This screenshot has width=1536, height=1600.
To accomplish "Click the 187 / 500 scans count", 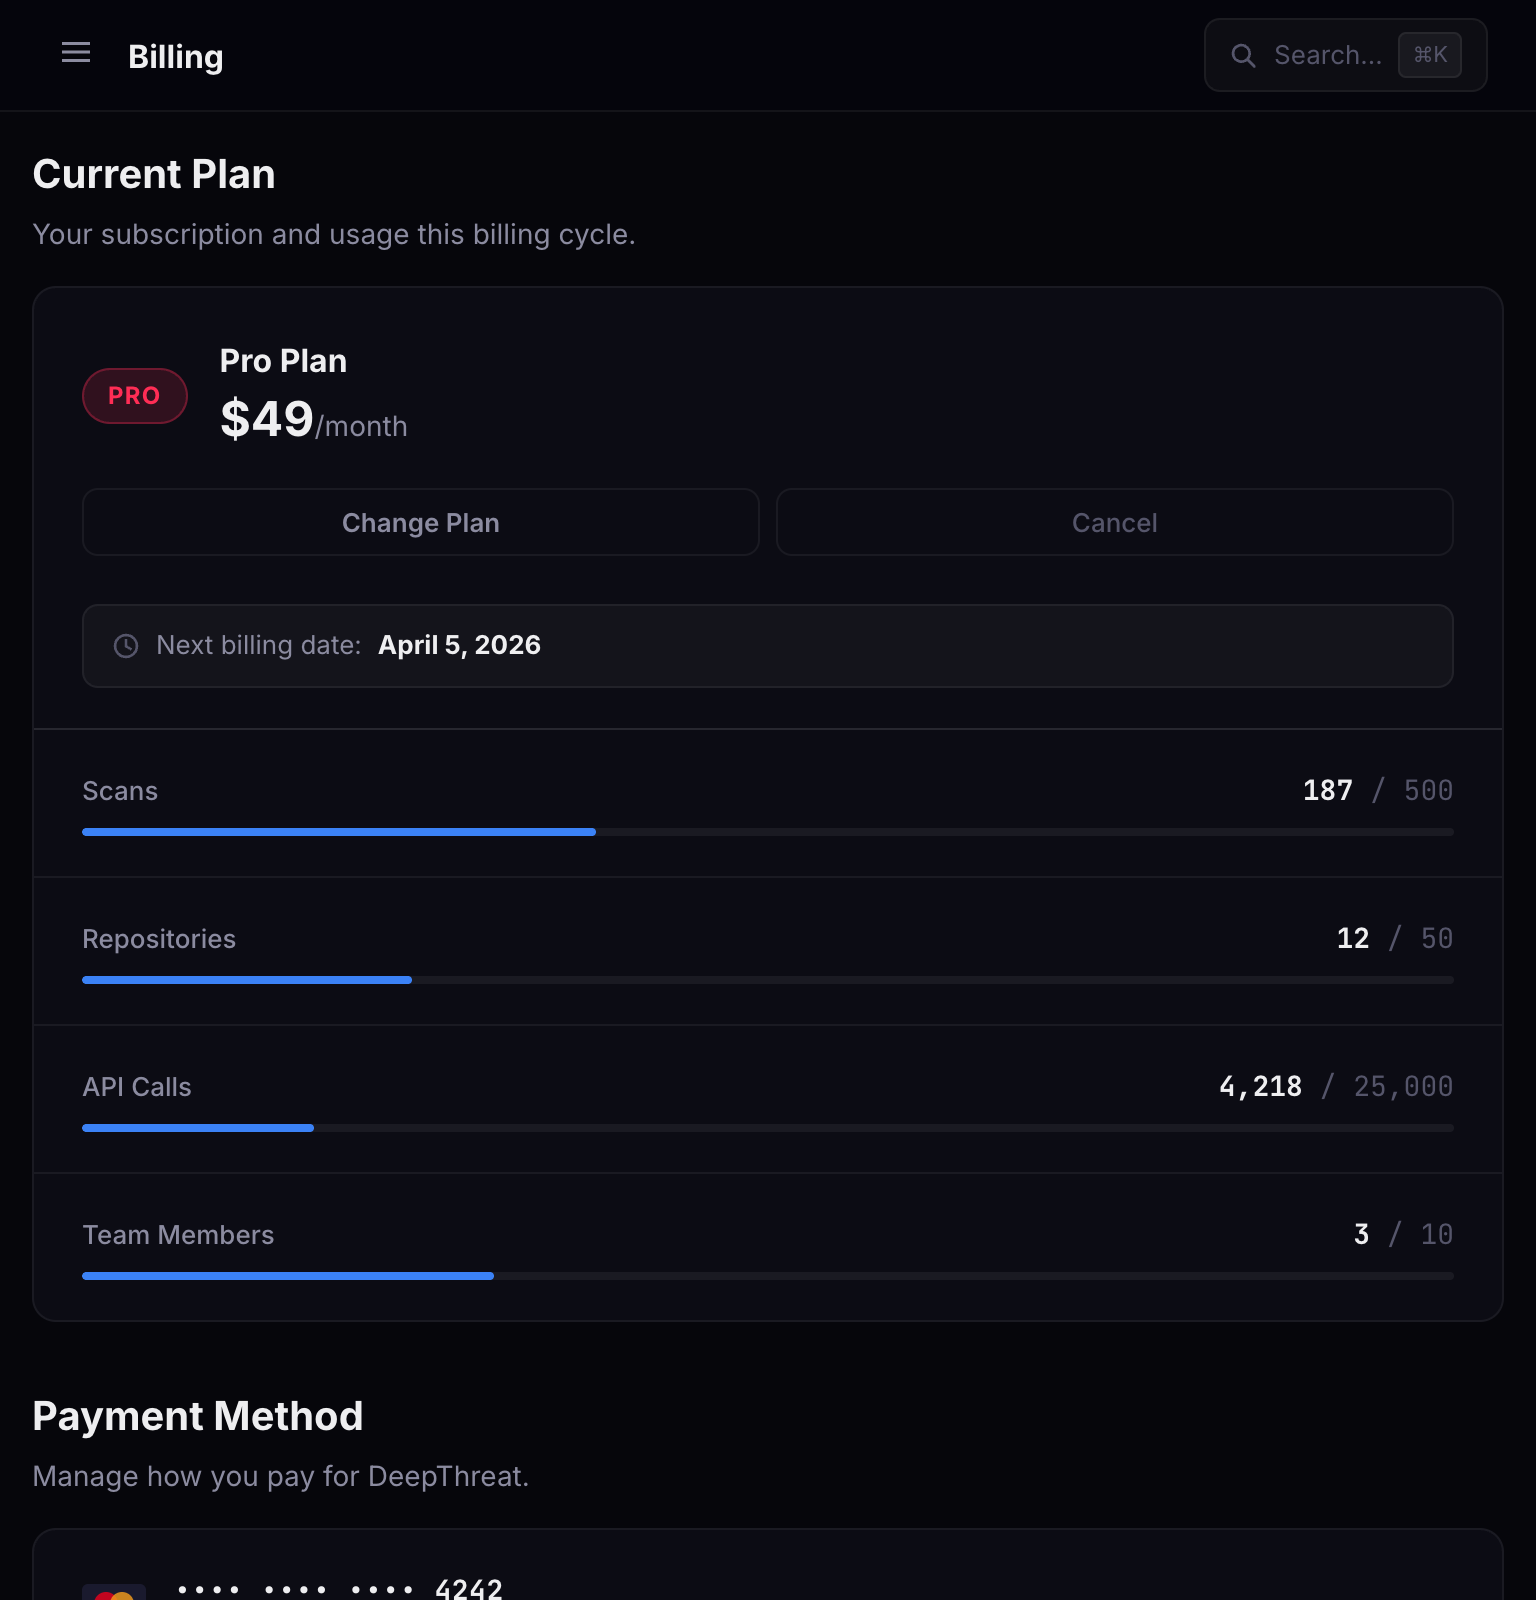I will (x=1377, y=791).
